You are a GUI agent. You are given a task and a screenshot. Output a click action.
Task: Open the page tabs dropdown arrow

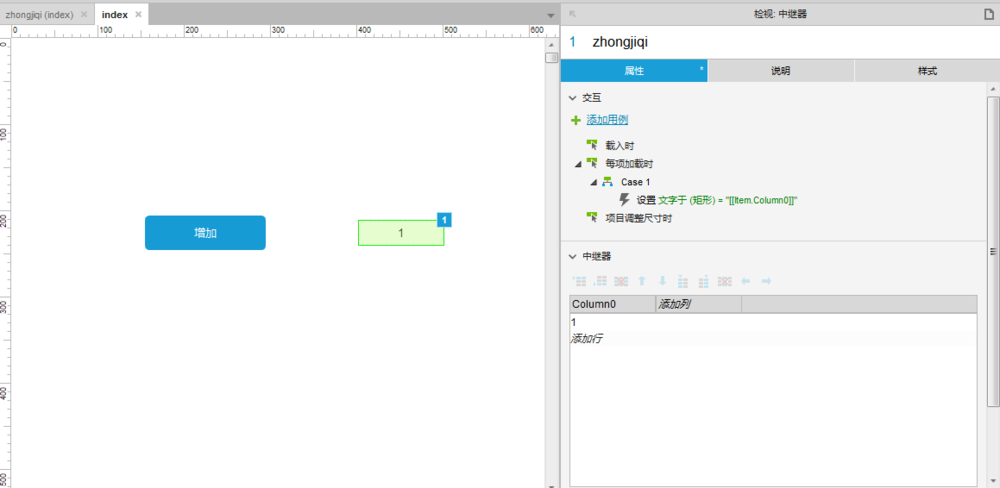(x=551, y=15)
